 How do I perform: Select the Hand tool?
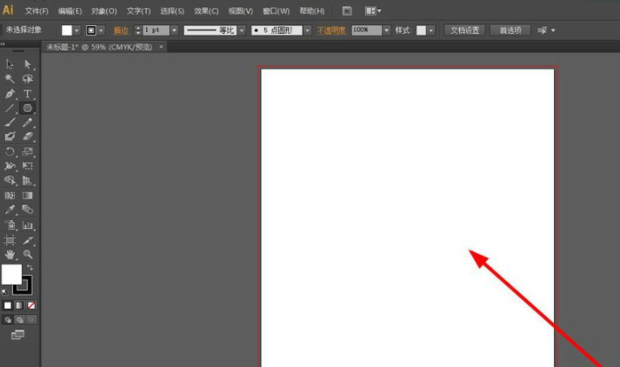pyautogui.click(x=10, y=254)
